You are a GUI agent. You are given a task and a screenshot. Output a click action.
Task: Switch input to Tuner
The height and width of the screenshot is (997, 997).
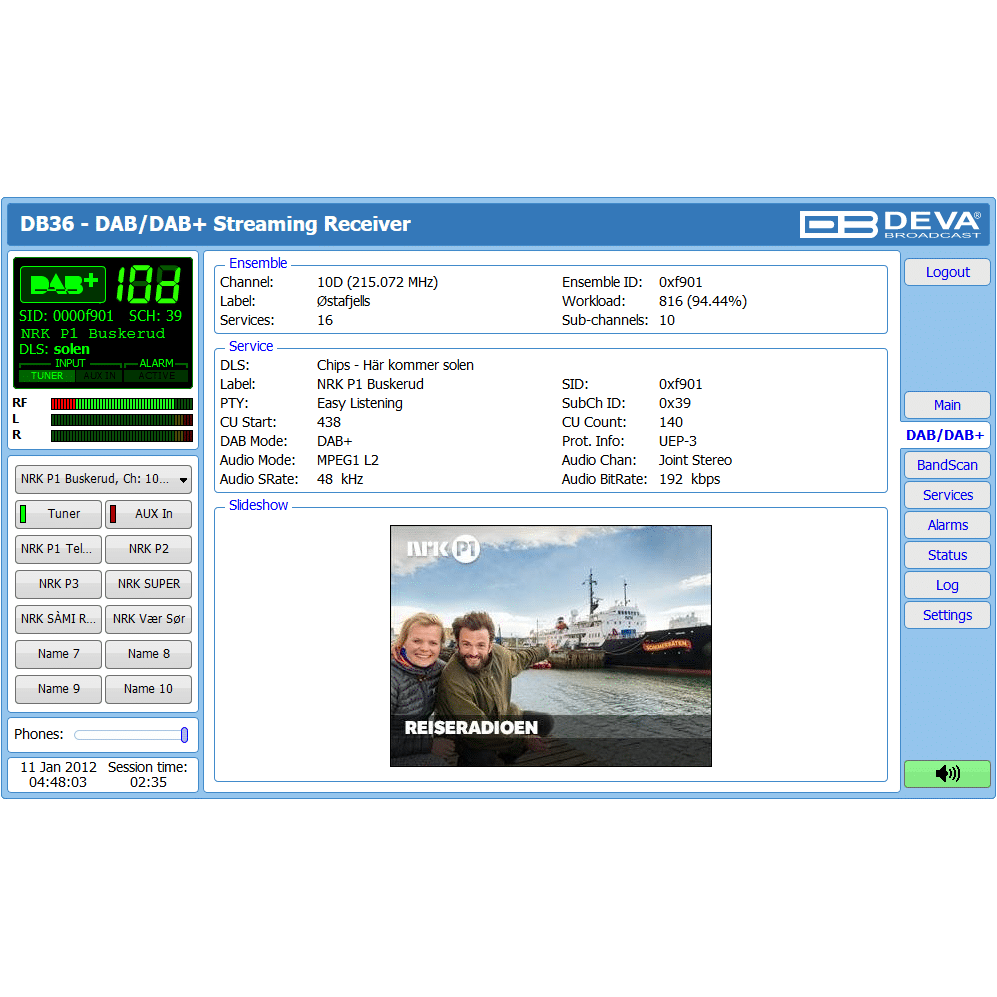58,514
